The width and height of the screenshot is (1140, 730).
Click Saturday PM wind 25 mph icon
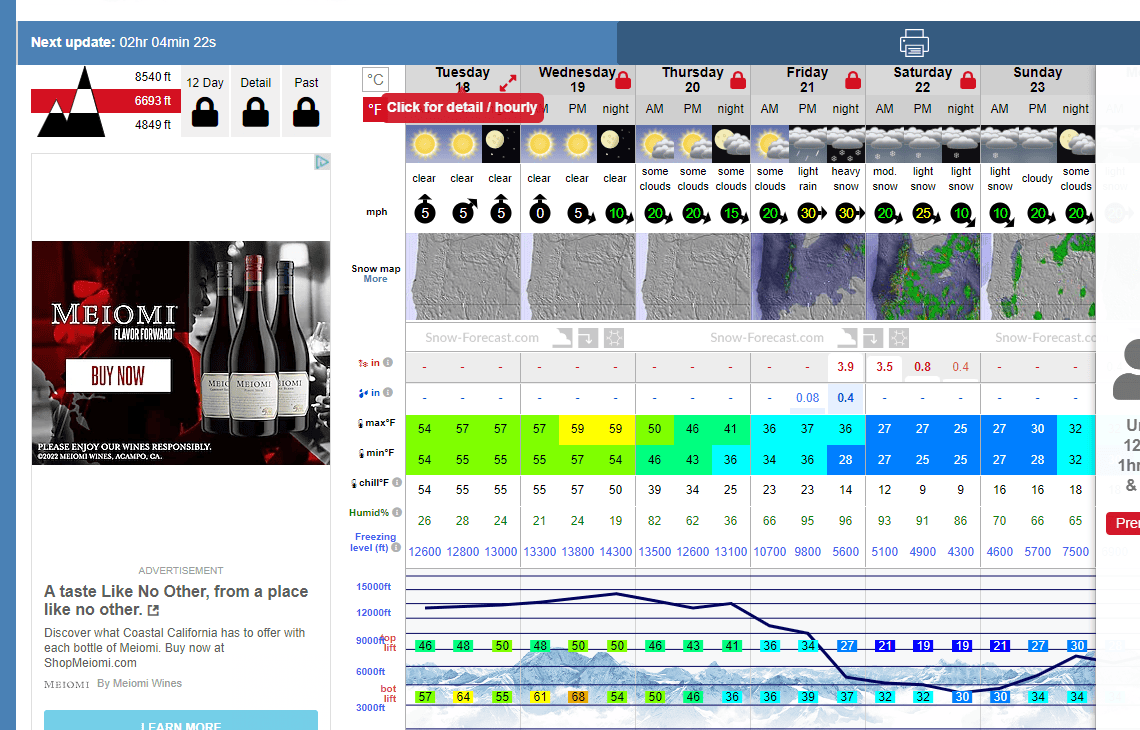tap(926, 214)
